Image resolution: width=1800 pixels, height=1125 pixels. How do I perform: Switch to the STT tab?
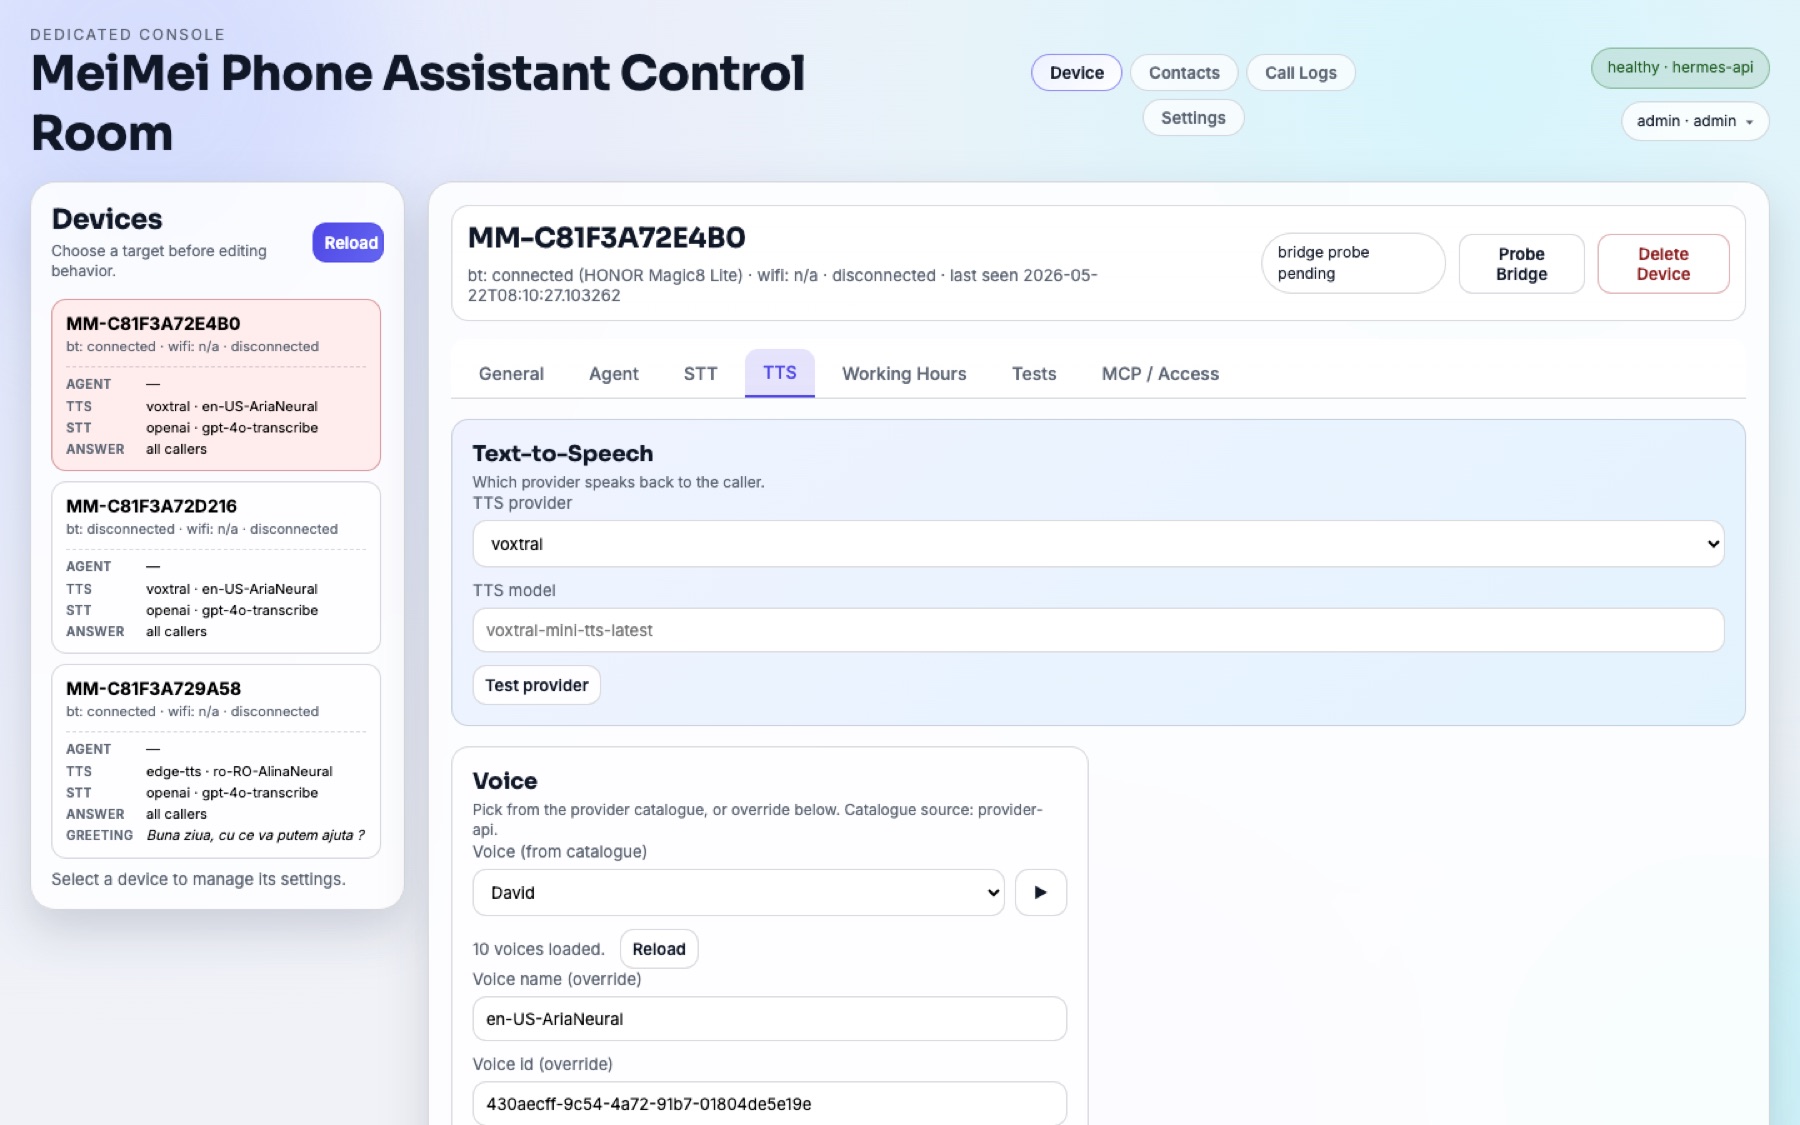pos(700,374)
